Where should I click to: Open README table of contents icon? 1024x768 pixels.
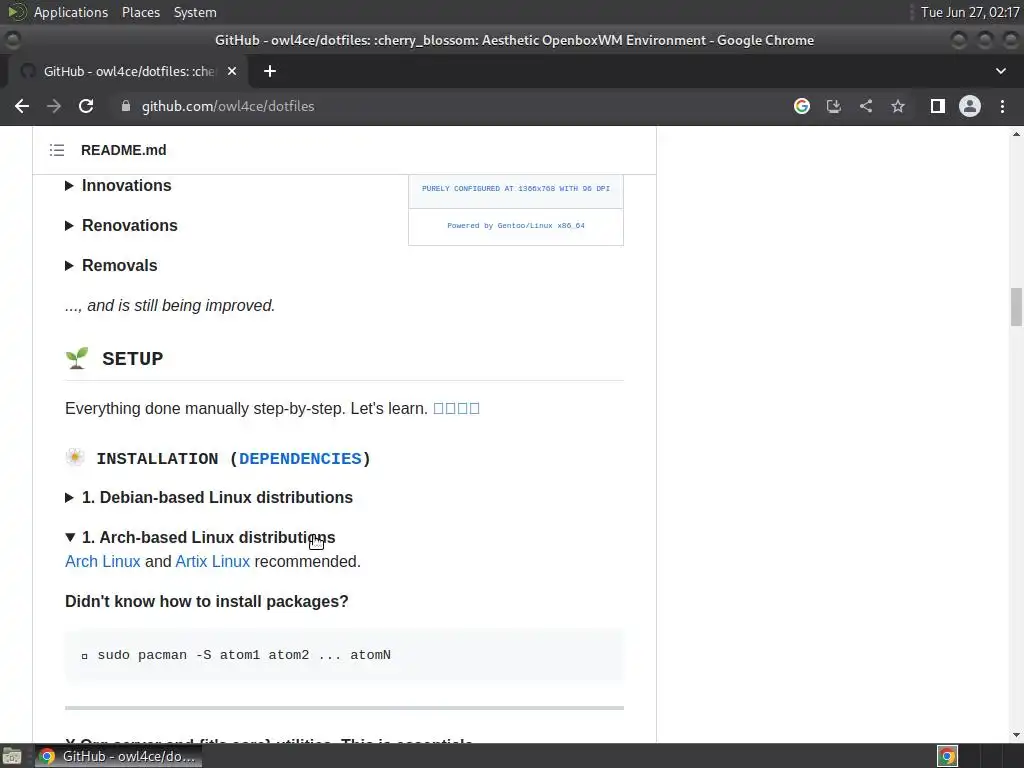[57, 150]
